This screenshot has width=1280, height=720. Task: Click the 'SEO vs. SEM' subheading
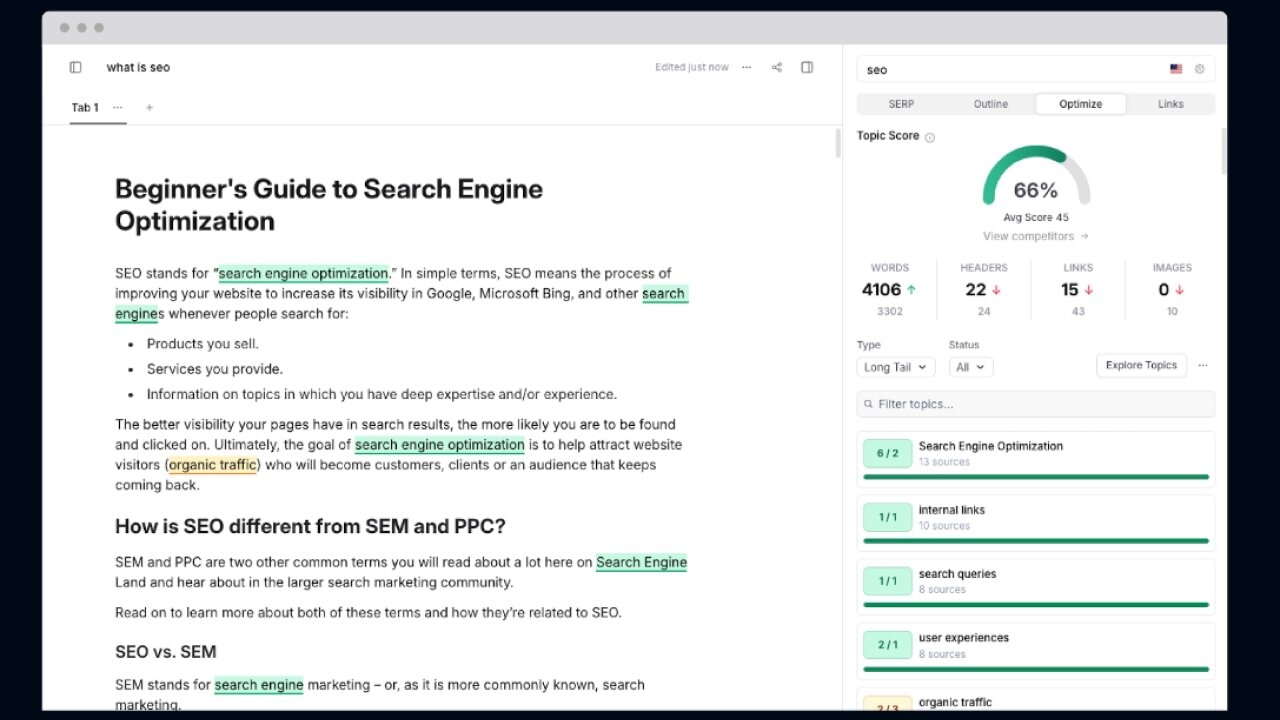click(166, 652)
